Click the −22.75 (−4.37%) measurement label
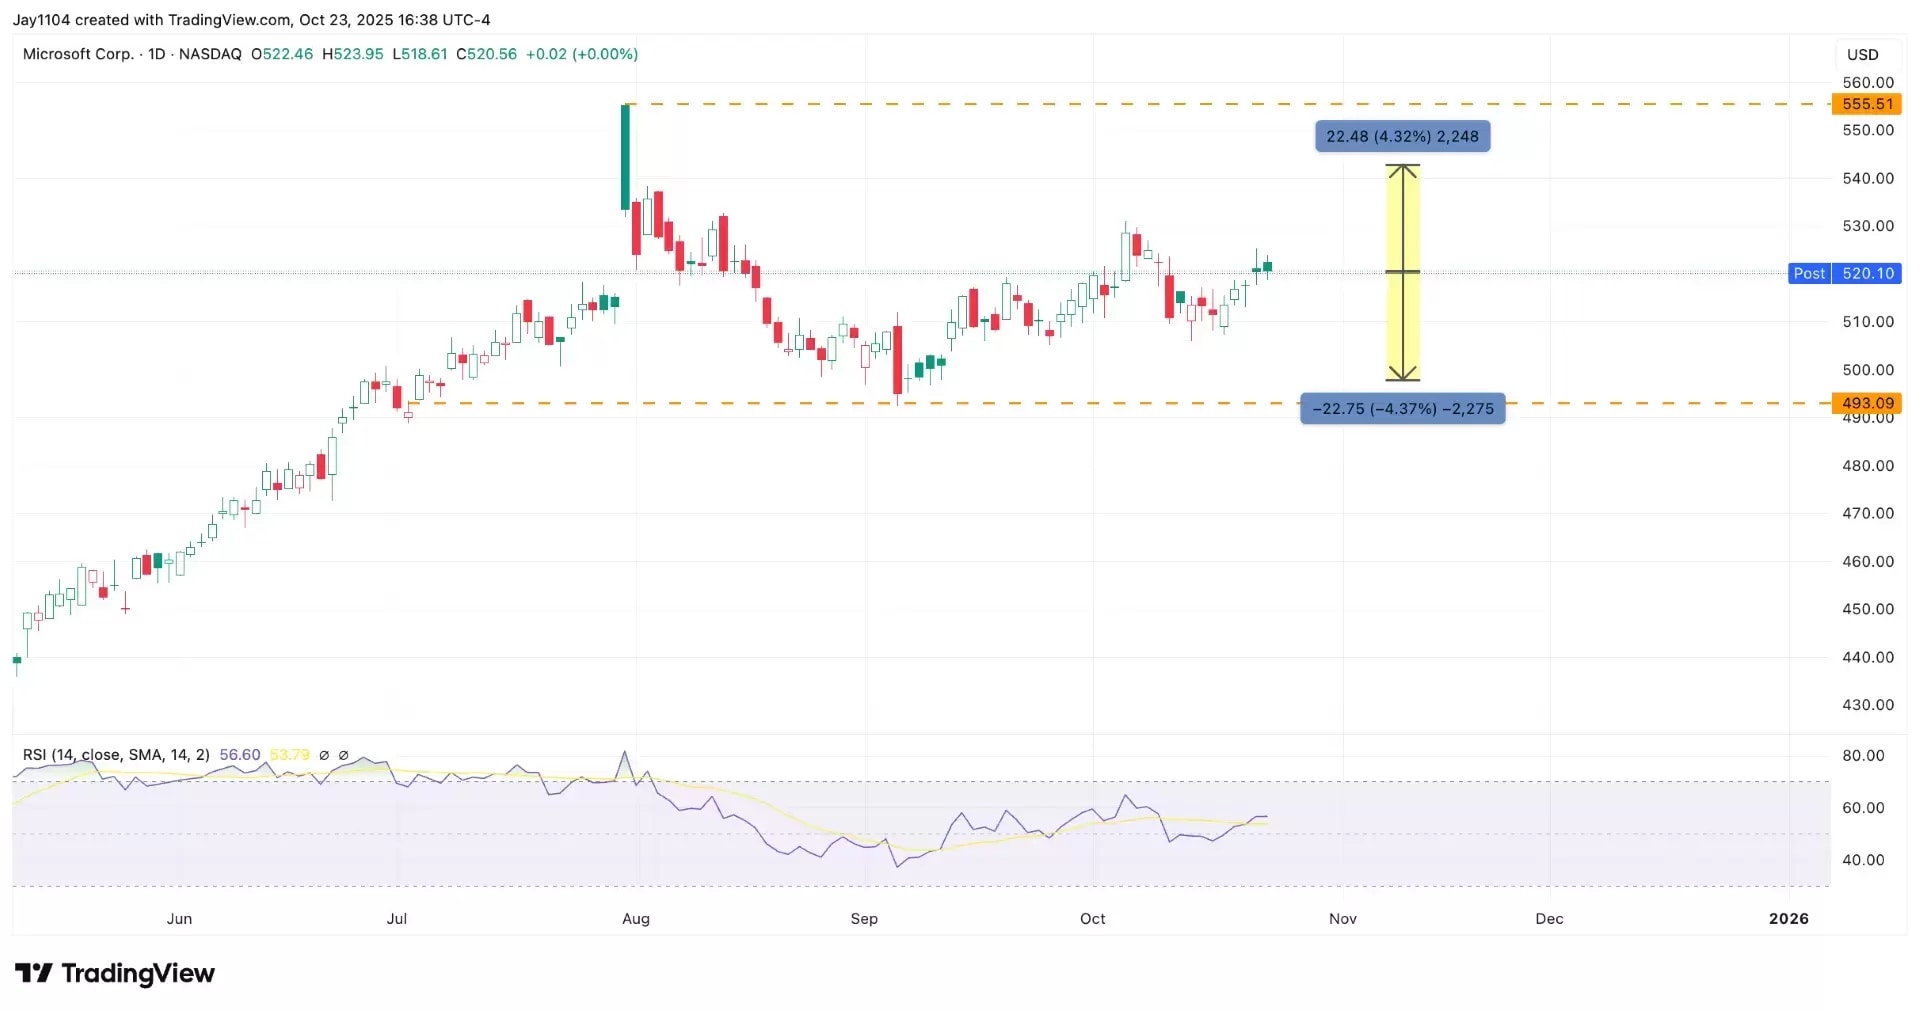 1402,408
